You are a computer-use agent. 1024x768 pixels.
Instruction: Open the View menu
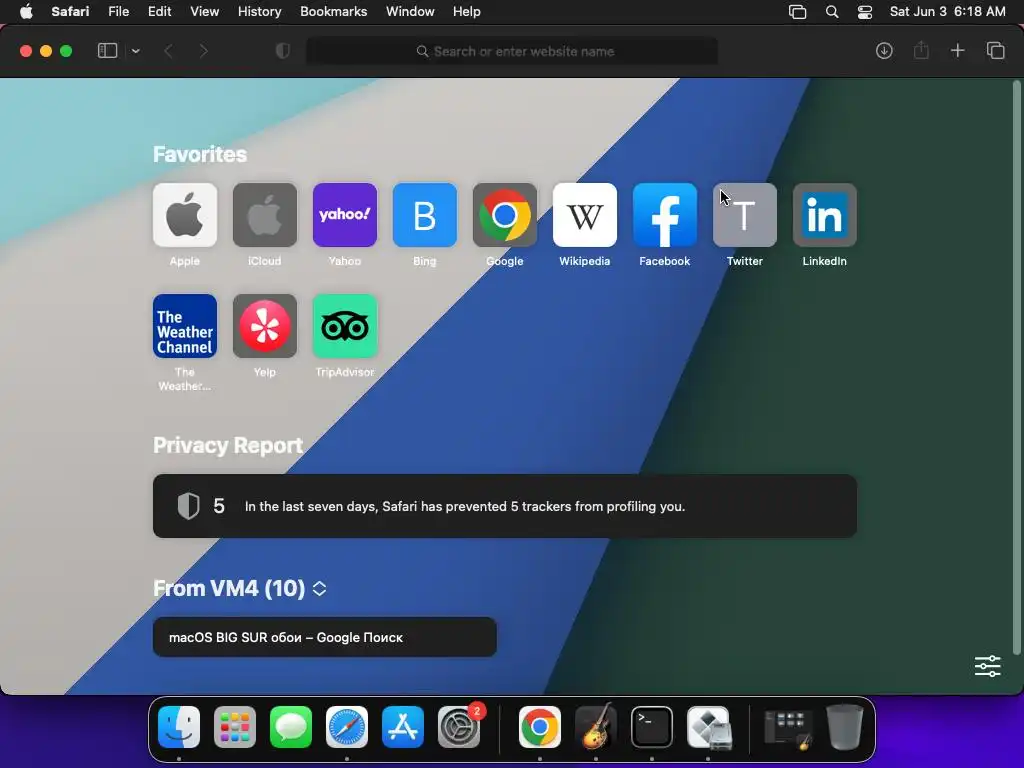tap(204, 12)
